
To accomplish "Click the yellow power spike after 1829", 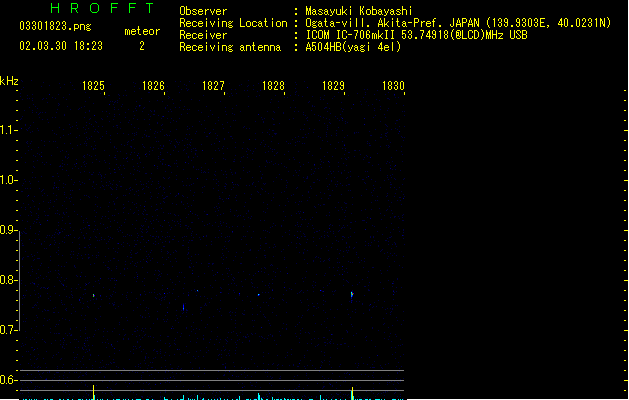I will click(352, 393).
